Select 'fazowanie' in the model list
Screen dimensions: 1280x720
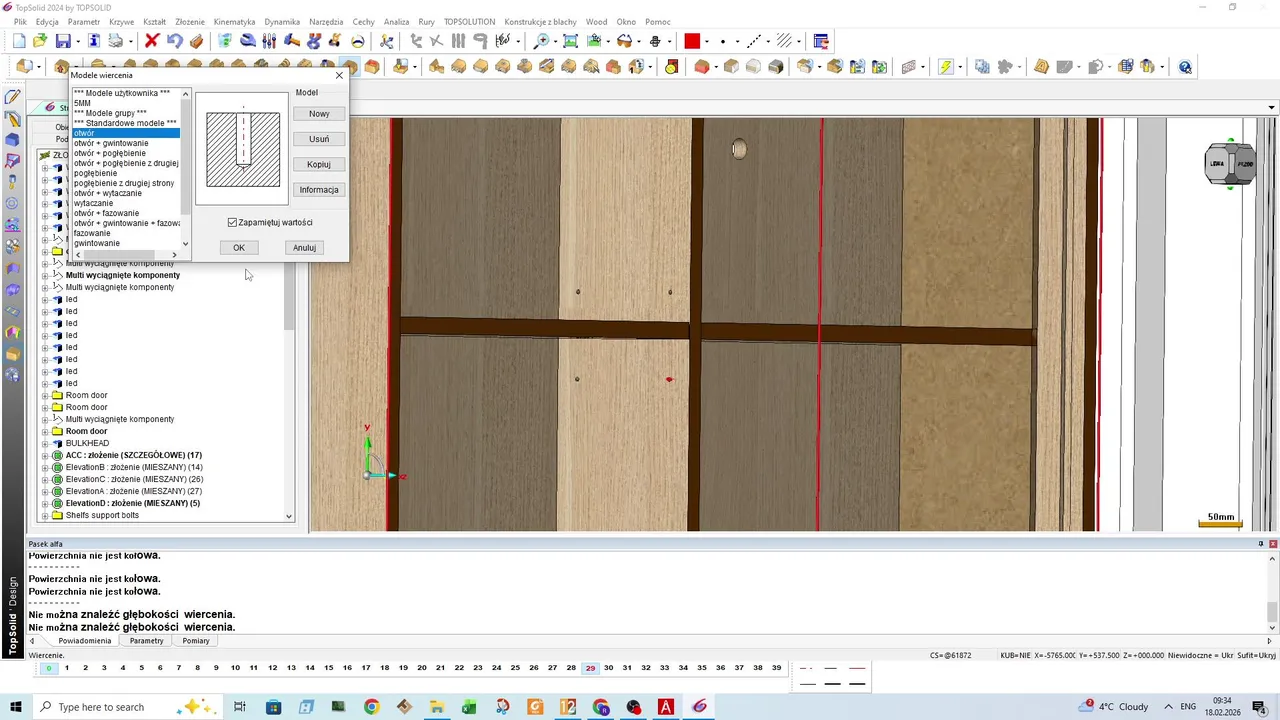tap(92, 233)
